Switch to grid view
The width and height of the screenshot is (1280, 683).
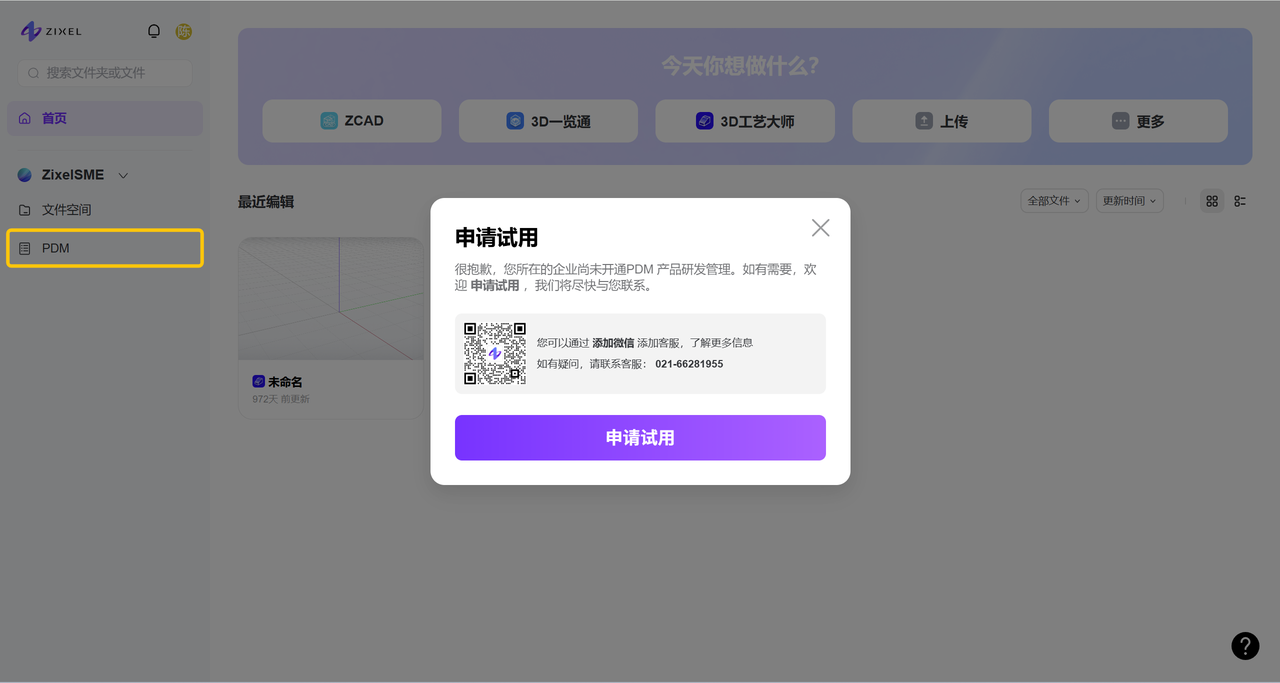click(x=1212, y=201)
